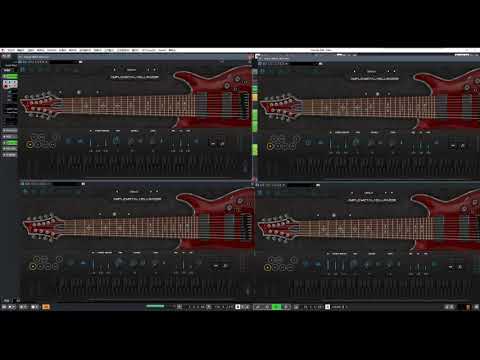Viewport: 480px width, 360px height.
Task: Click yellow-ringed round button in top-left plugin window
Action: [x=30, y=145]
